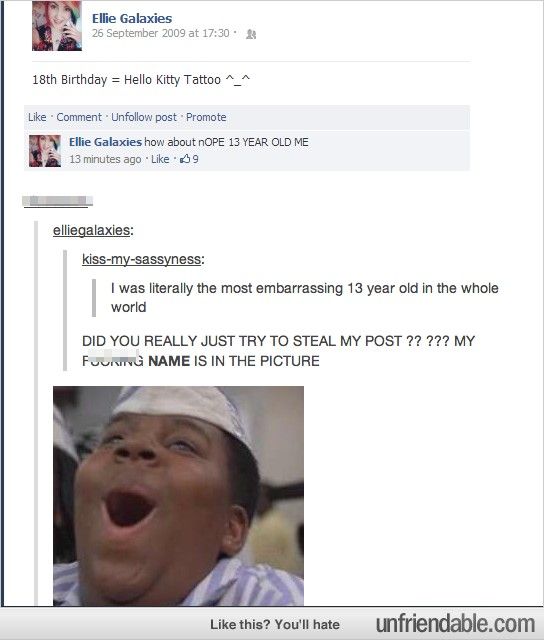This screenshot has height=640, width=544.
Task: Click Ellie Galaxies name in the comment
Action: pyautogui.click(x=105, y=142)
